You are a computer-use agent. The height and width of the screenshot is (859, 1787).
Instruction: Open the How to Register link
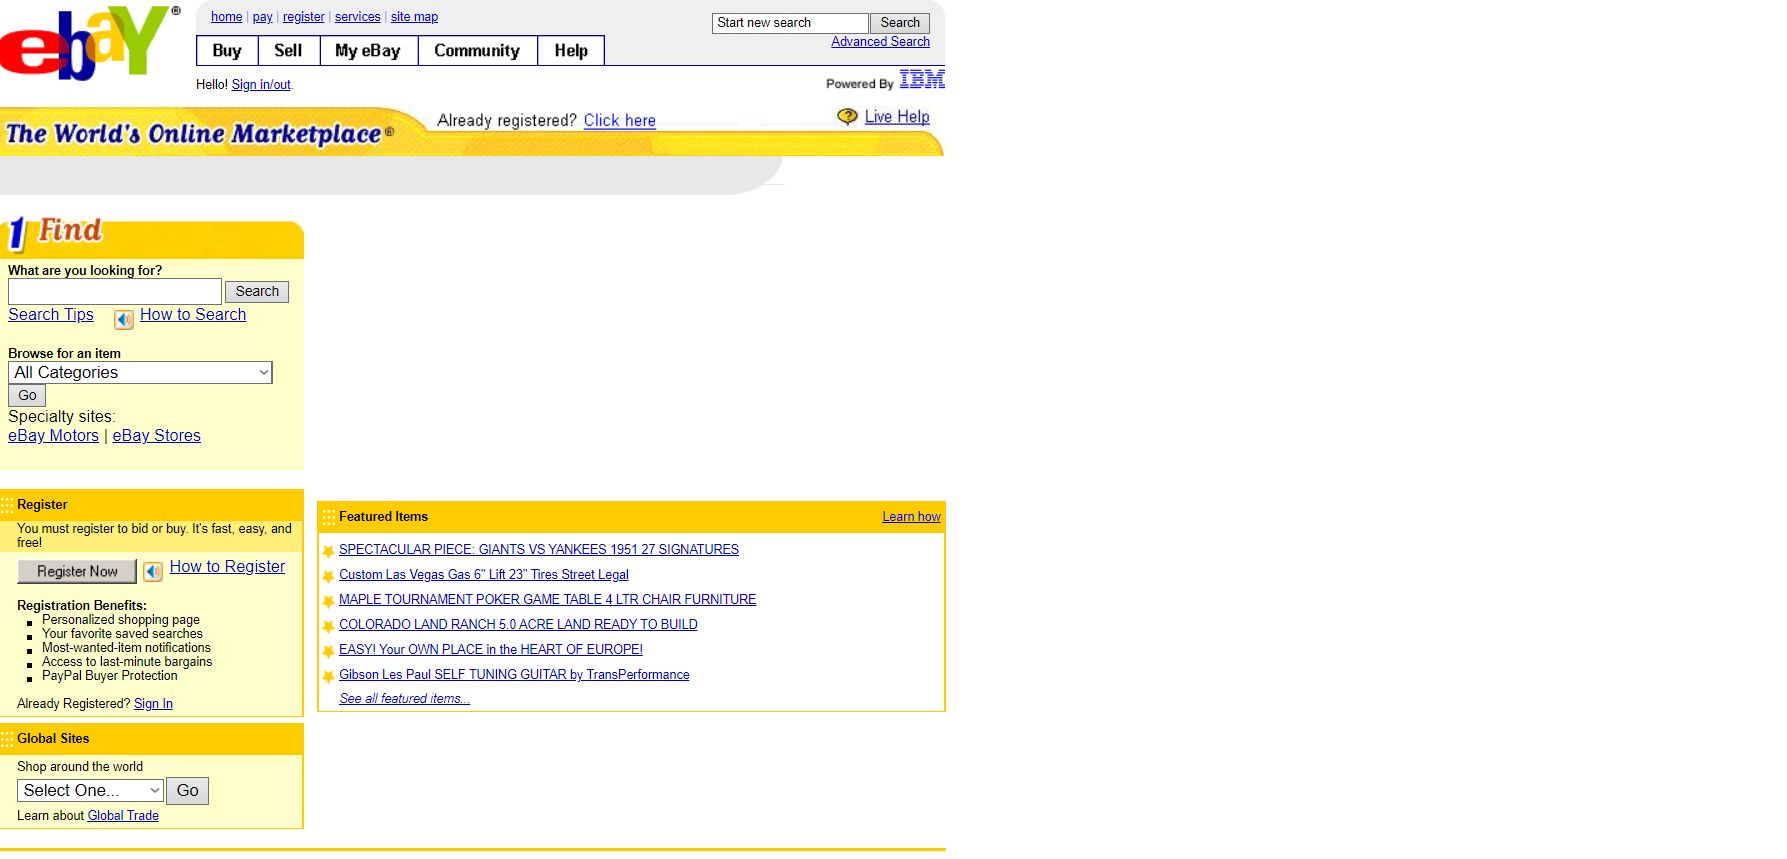tap(227, 567)
